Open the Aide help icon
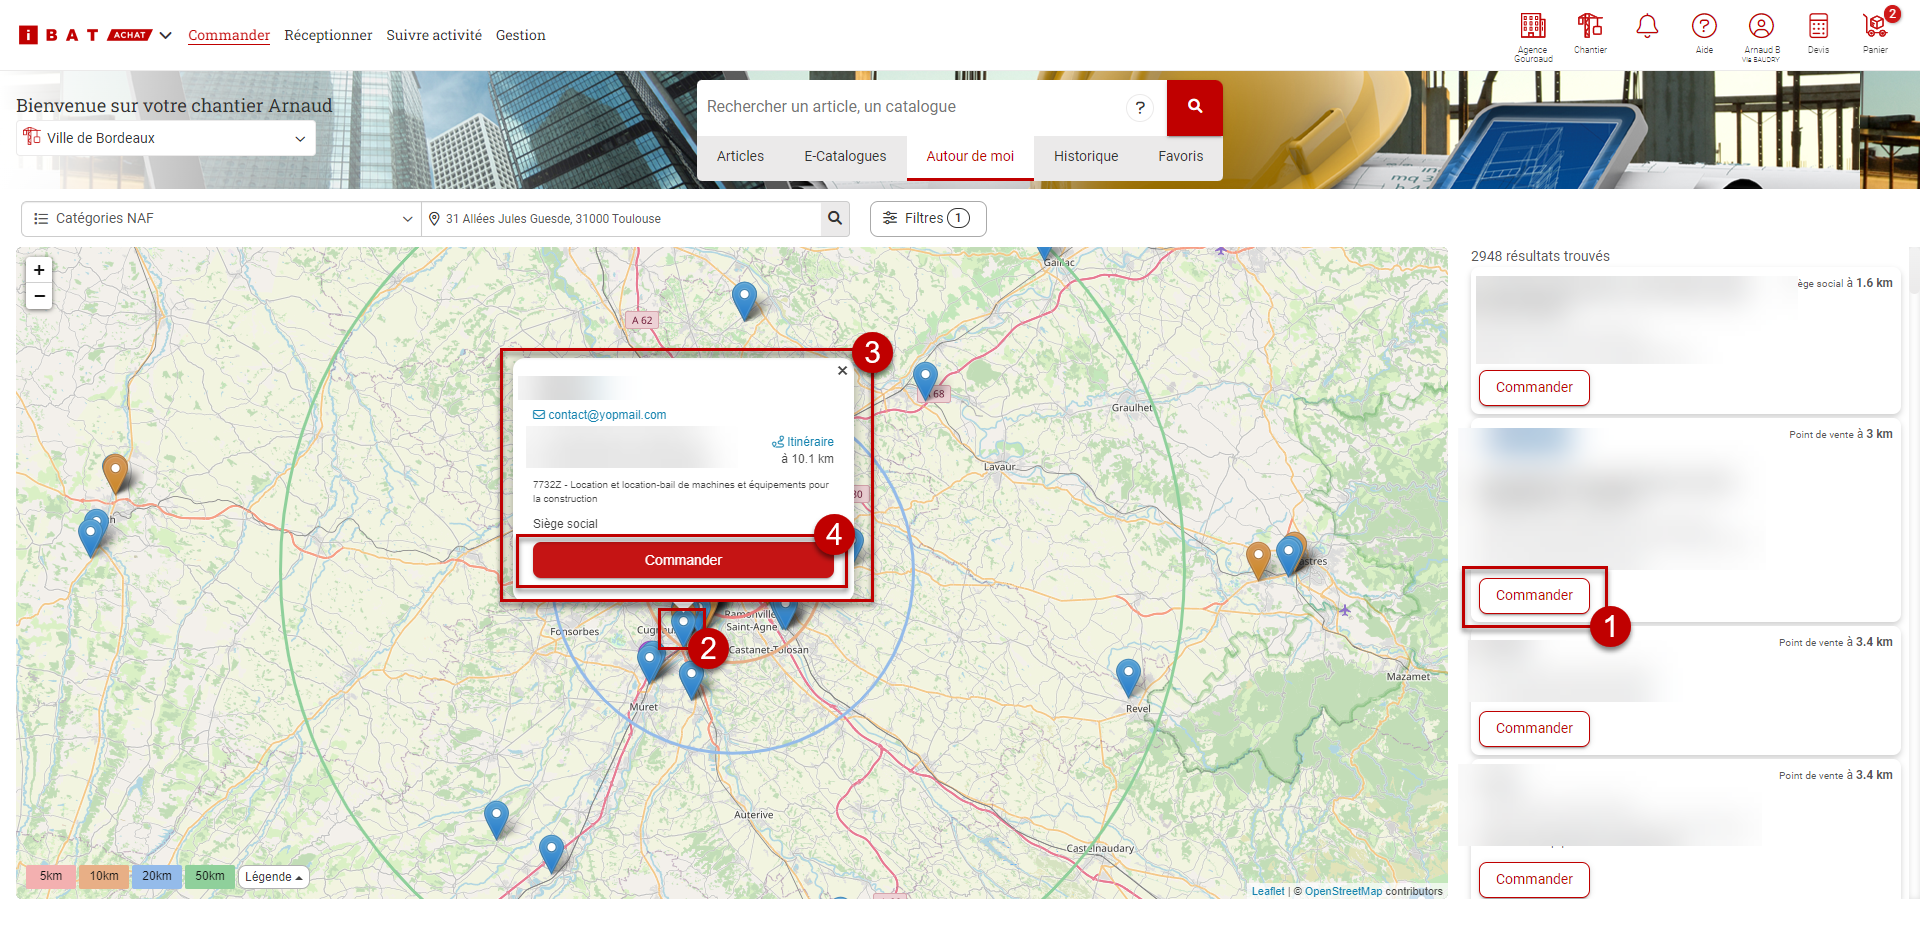Screen dimensions: 1920x929 pyautogui.click(x=1704, y=32)
